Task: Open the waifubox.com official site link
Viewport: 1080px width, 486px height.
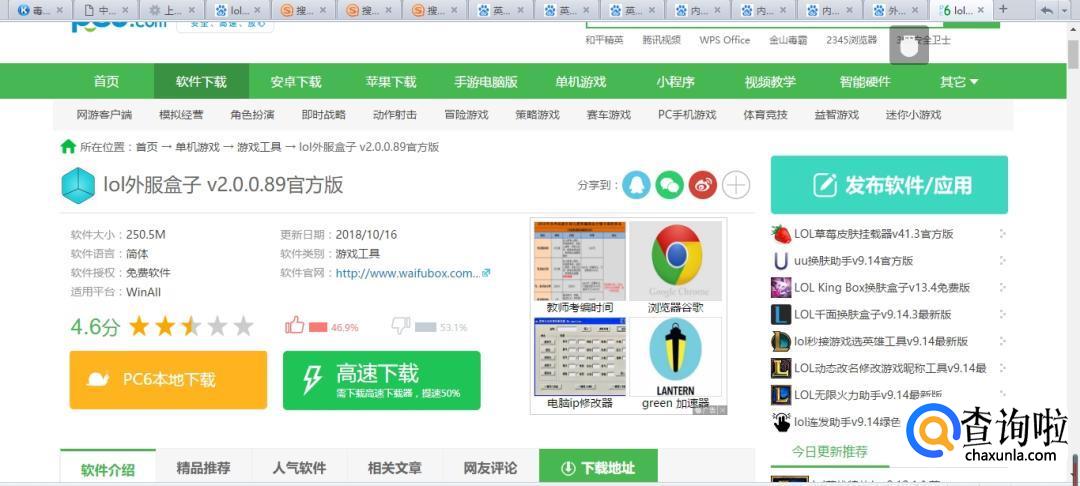Action: pyautogui.click(x=408, y=273)
